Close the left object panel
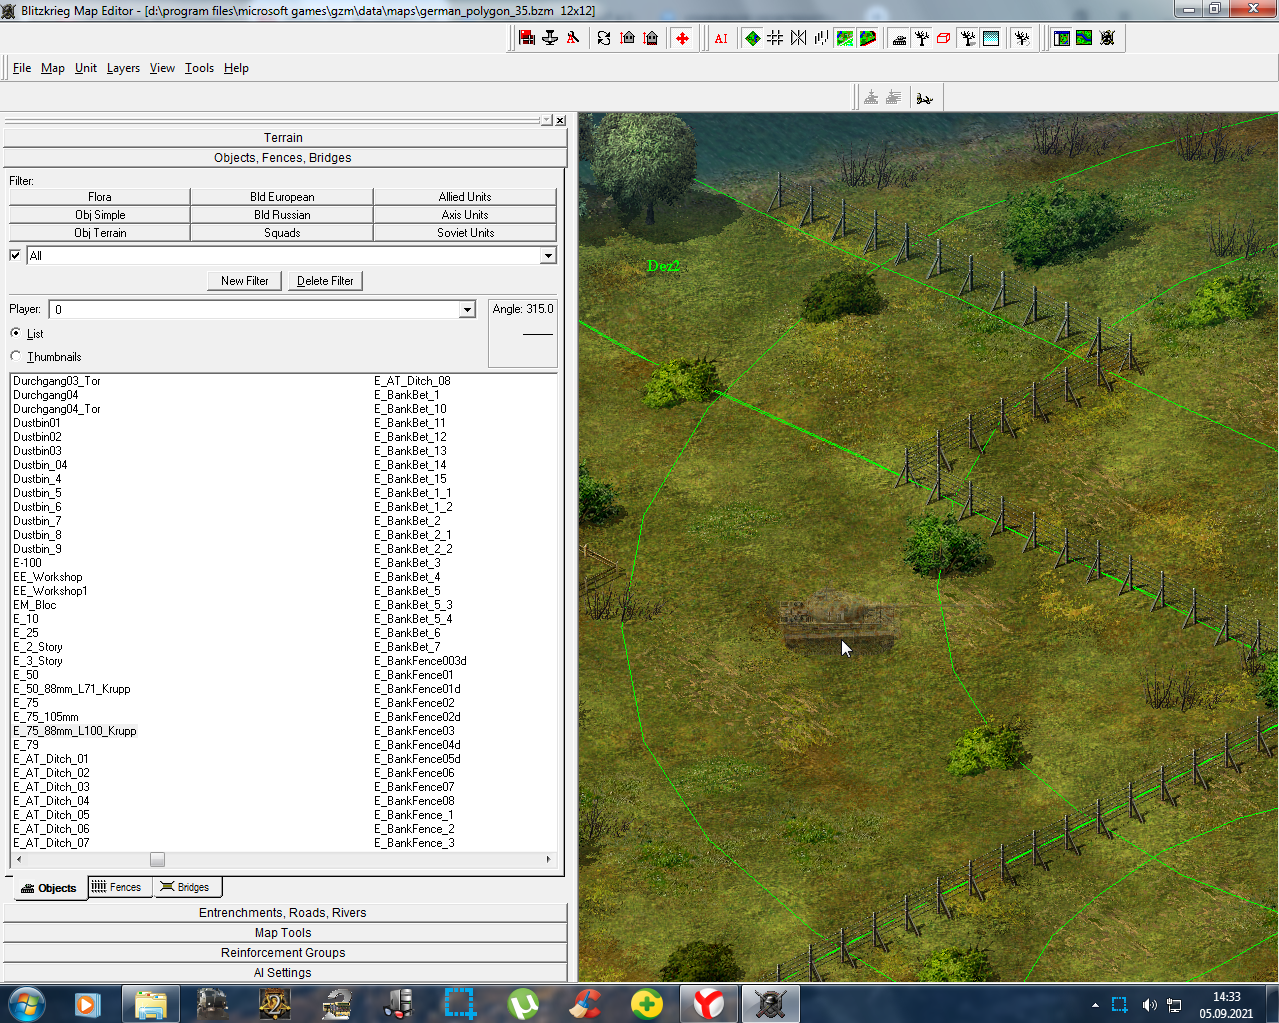The height and width of the screenshot is (1023, 1279). (560, 120)
